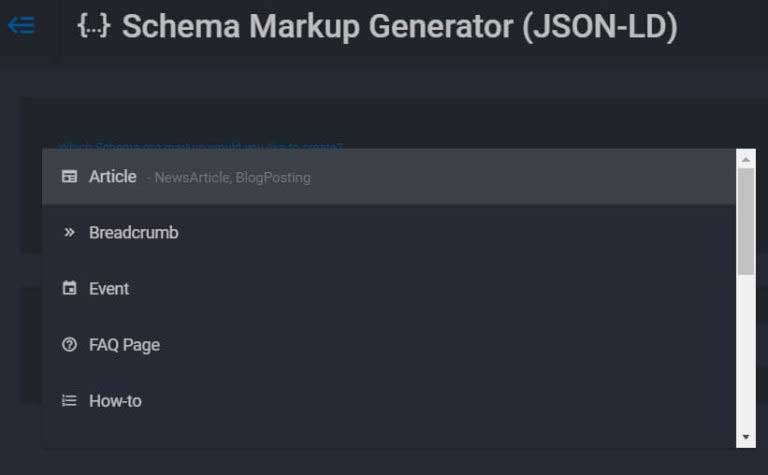
Task: Click the NewsArticle, BlogPosting subtitle text
Action: coord(233,178)
